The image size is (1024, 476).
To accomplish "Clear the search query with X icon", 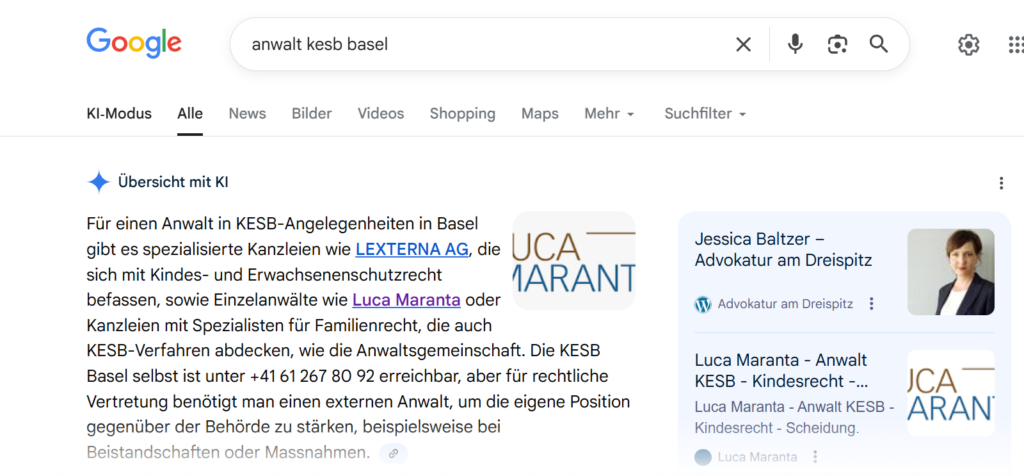I will pos(743,44).
